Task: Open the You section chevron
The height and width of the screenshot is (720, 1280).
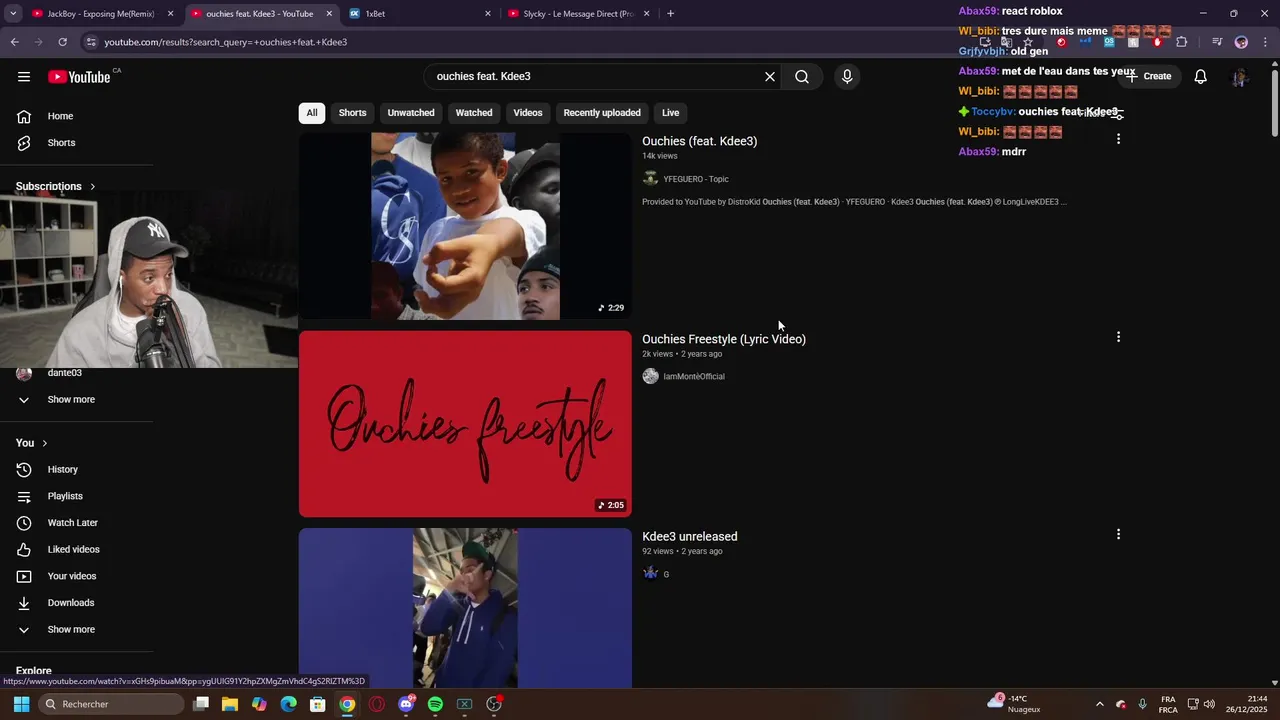Action: pos(44,443)
